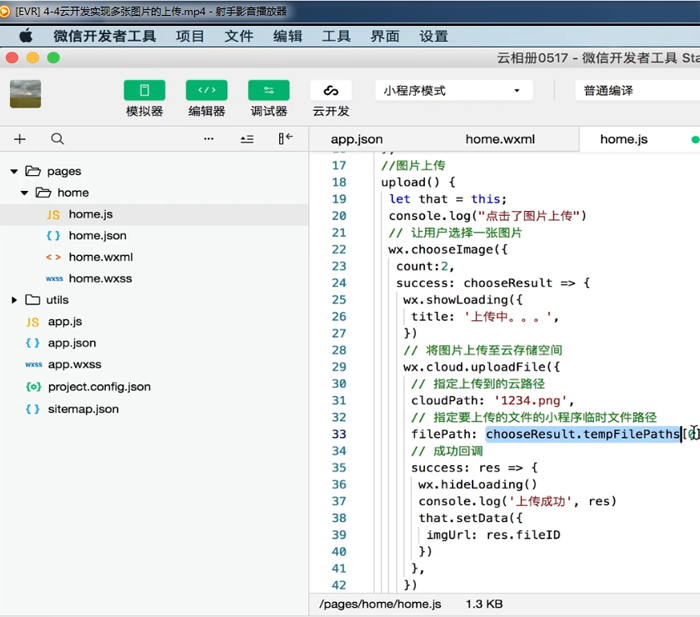The image size is (700, 617).
Task: Add a new file with plus icon
Action: coord(20,139)
